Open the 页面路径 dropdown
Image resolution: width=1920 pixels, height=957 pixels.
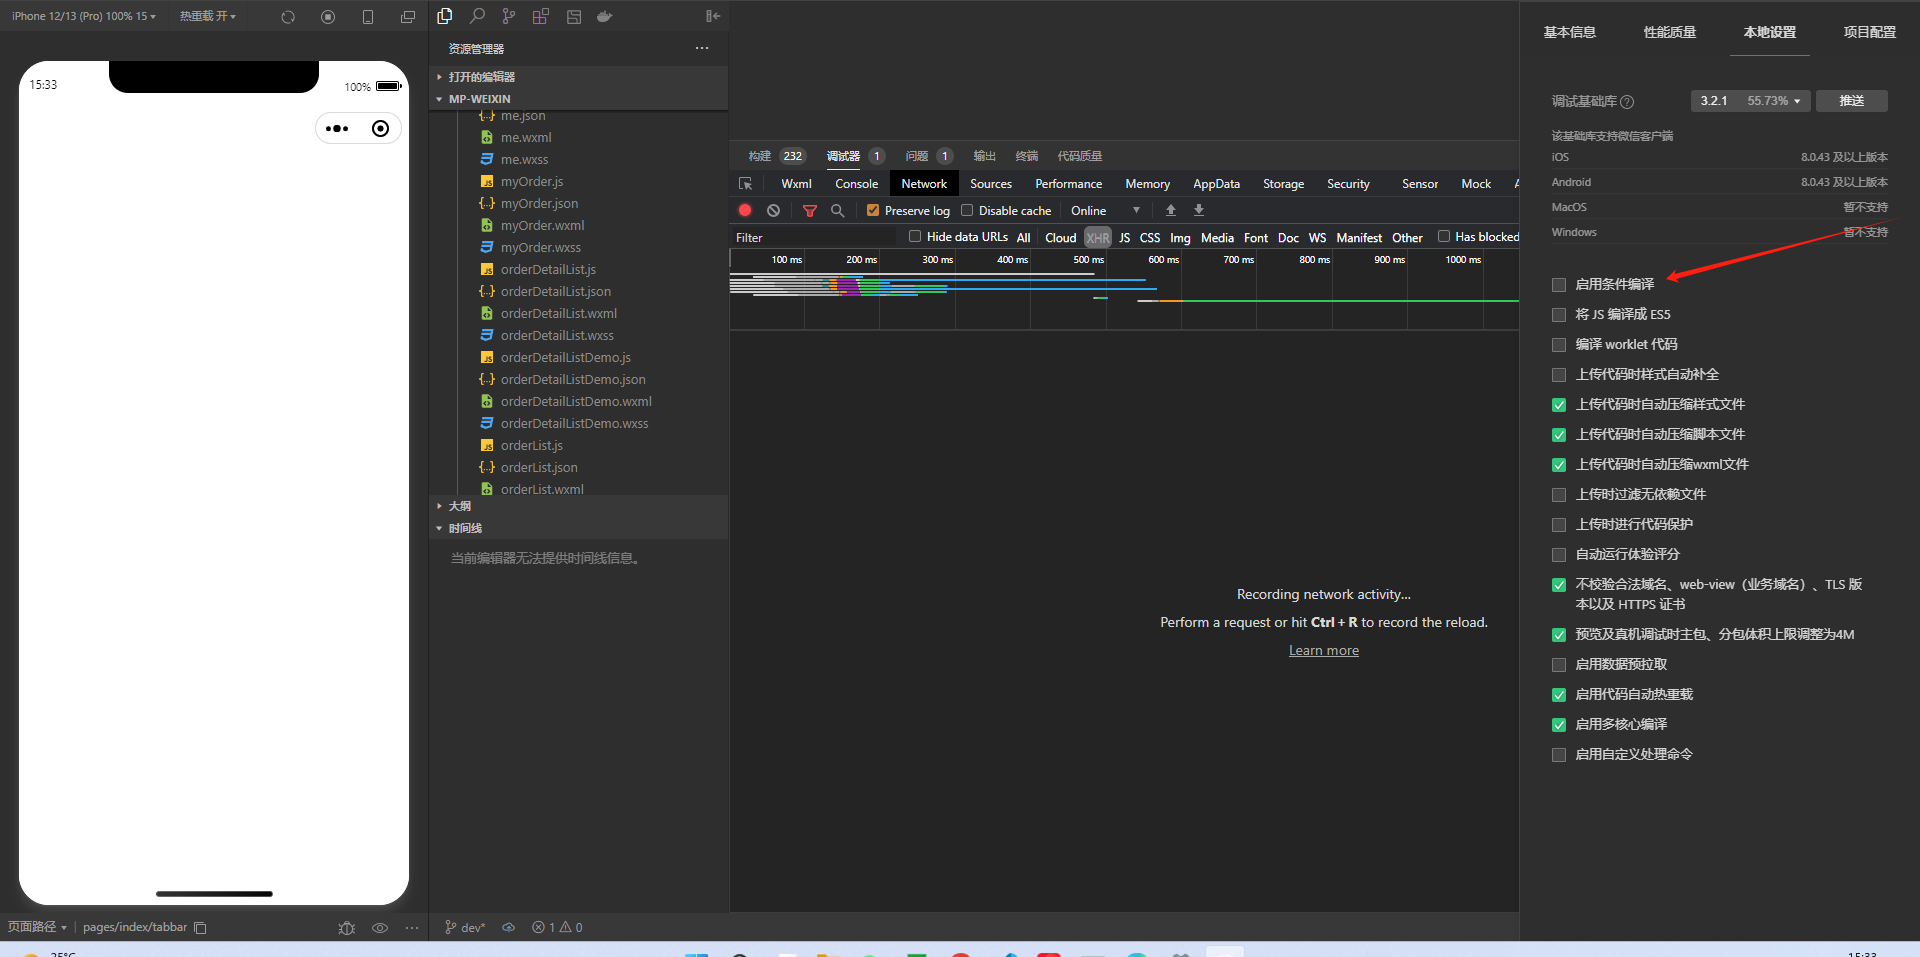point(37,927)
